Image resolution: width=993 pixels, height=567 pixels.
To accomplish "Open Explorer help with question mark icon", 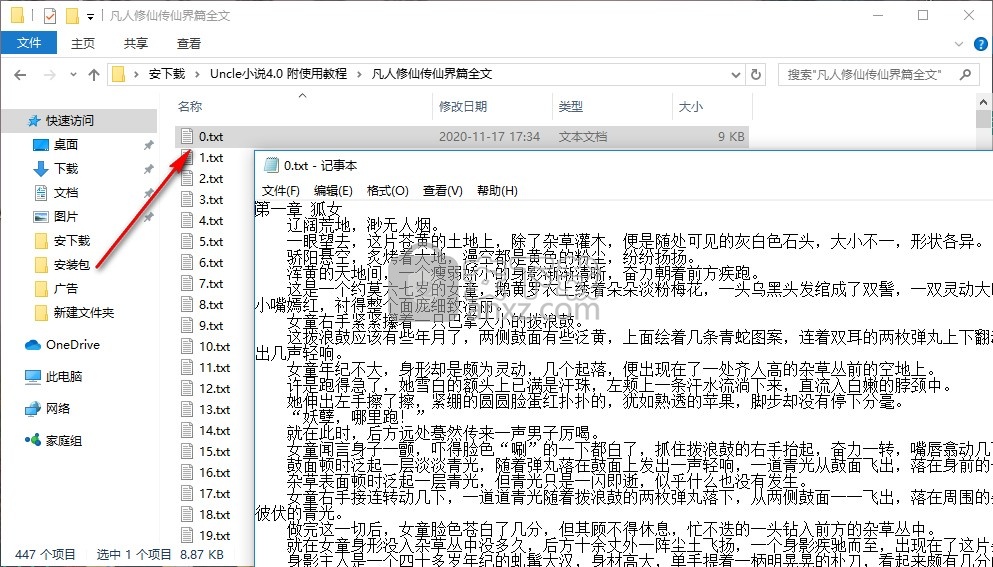I will pyautogui.click(x=980, y=44).
